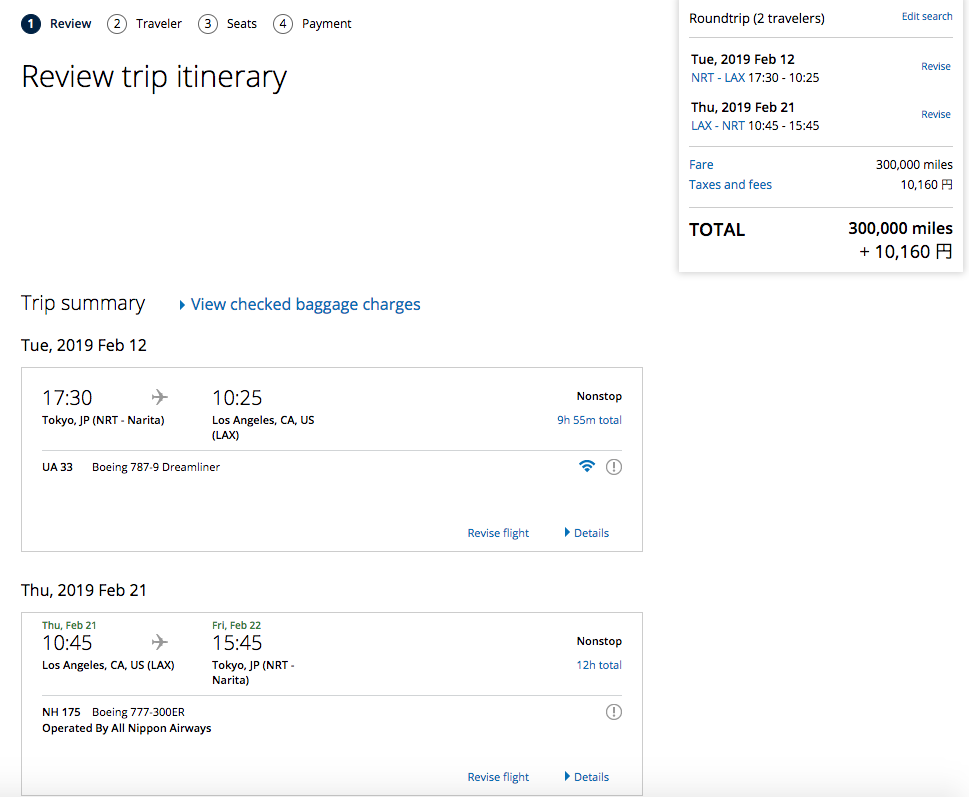
Task: Select step 1 Review circle
Action: (31, 24)
